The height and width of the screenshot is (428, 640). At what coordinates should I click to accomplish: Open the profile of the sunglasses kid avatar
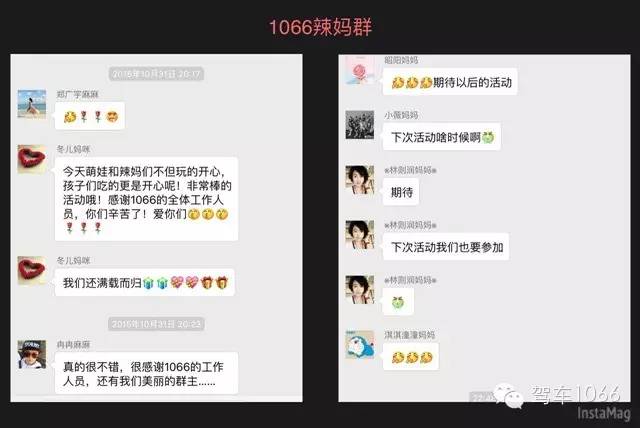(x=32, y=354)
